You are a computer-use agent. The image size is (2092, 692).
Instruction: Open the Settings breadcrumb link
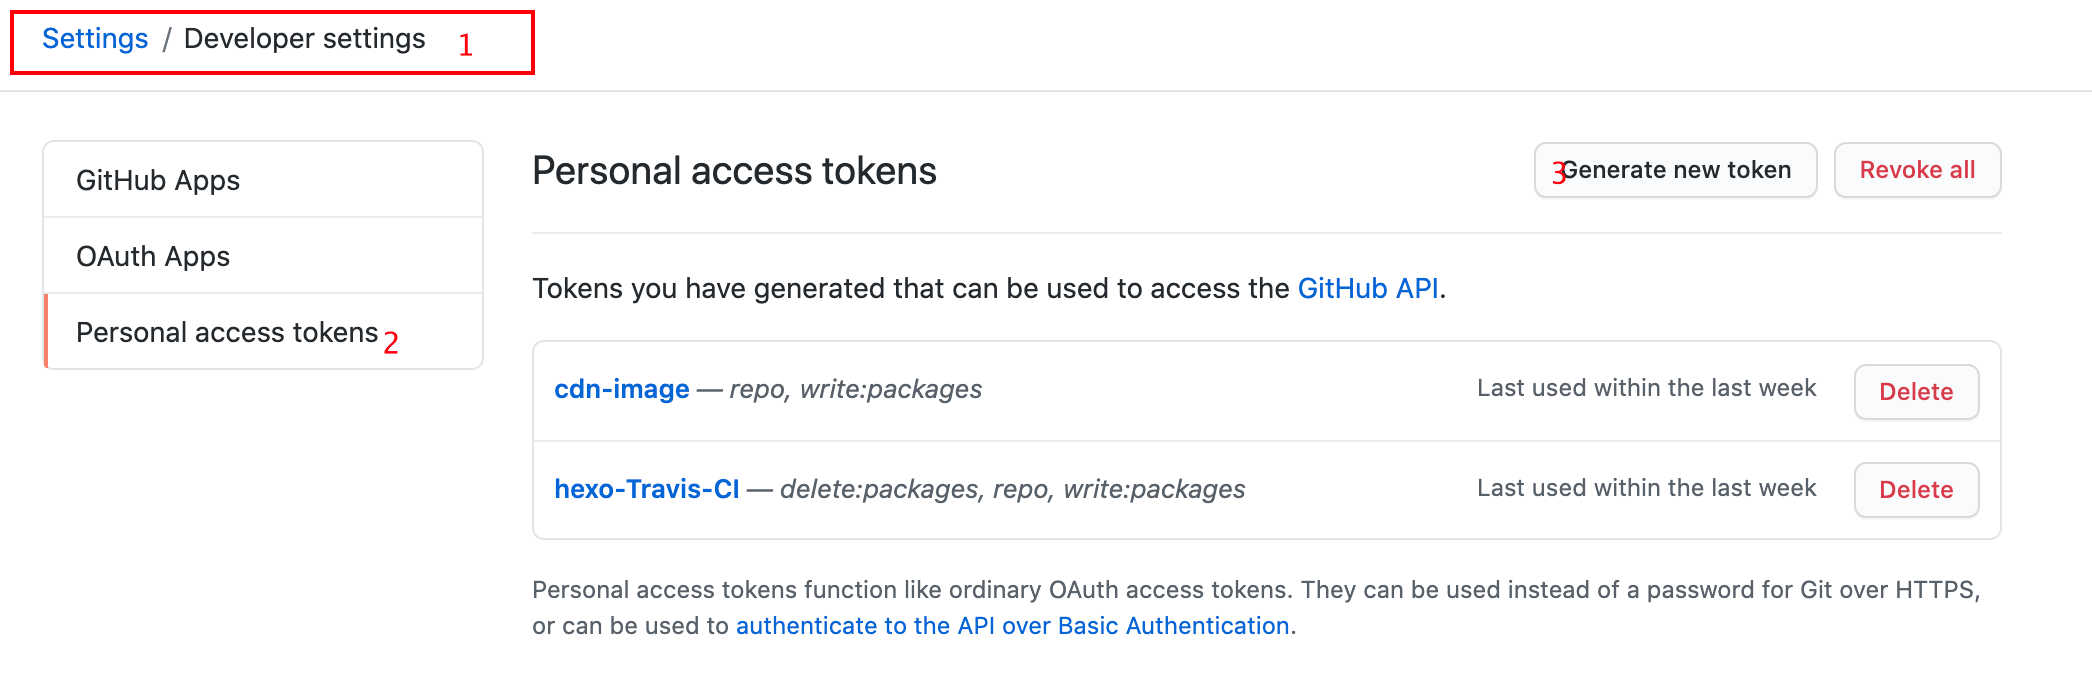tap(95, 39)
